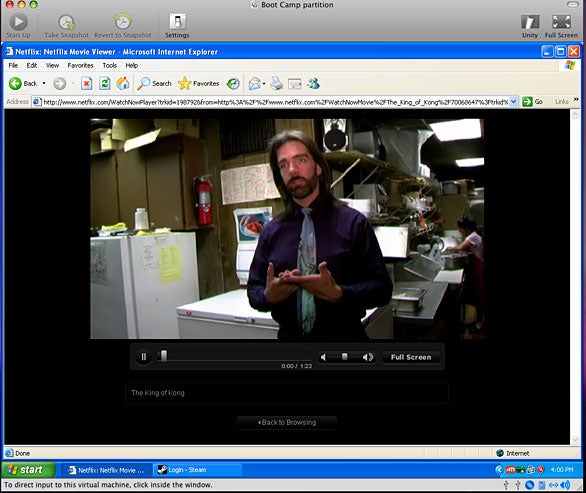The width and height of the screenshot is (586, 493).
Task: Pause the Netflix video playback
Action: coord(144,357)
